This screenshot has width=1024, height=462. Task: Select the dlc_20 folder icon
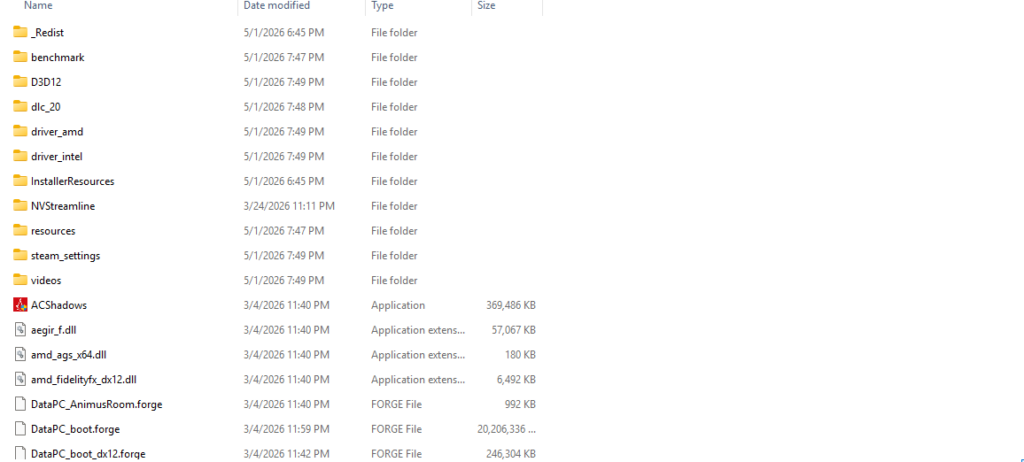tap(20, 107)
